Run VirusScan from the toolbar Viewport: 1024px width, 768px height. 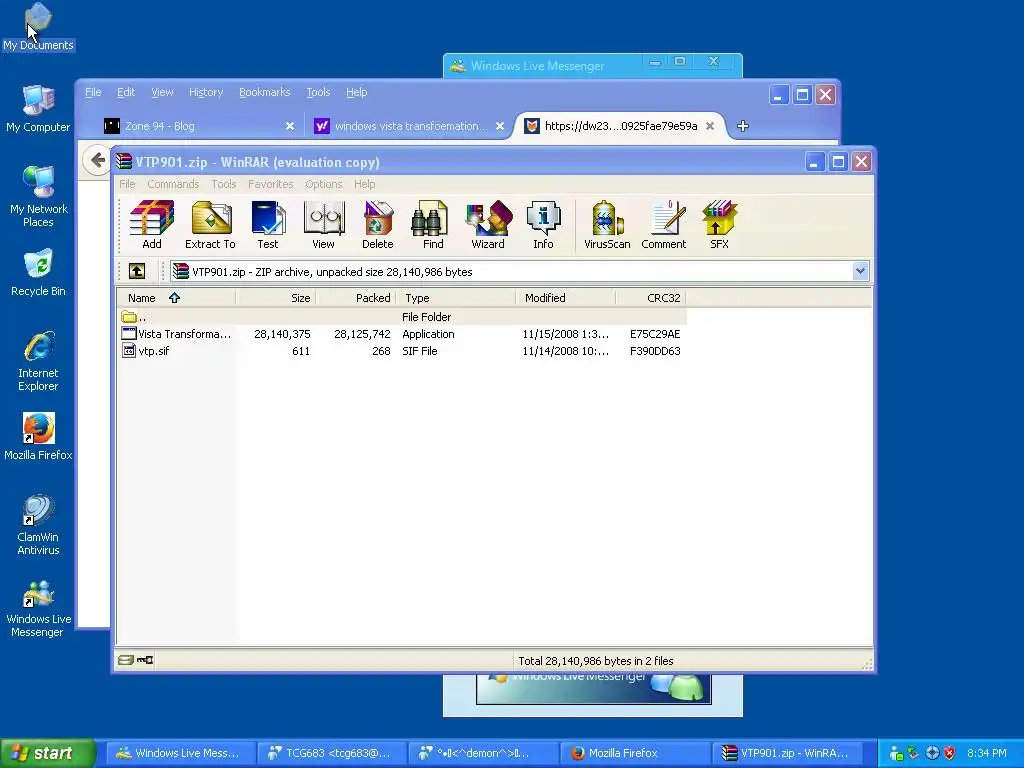[x=607, y=225]
